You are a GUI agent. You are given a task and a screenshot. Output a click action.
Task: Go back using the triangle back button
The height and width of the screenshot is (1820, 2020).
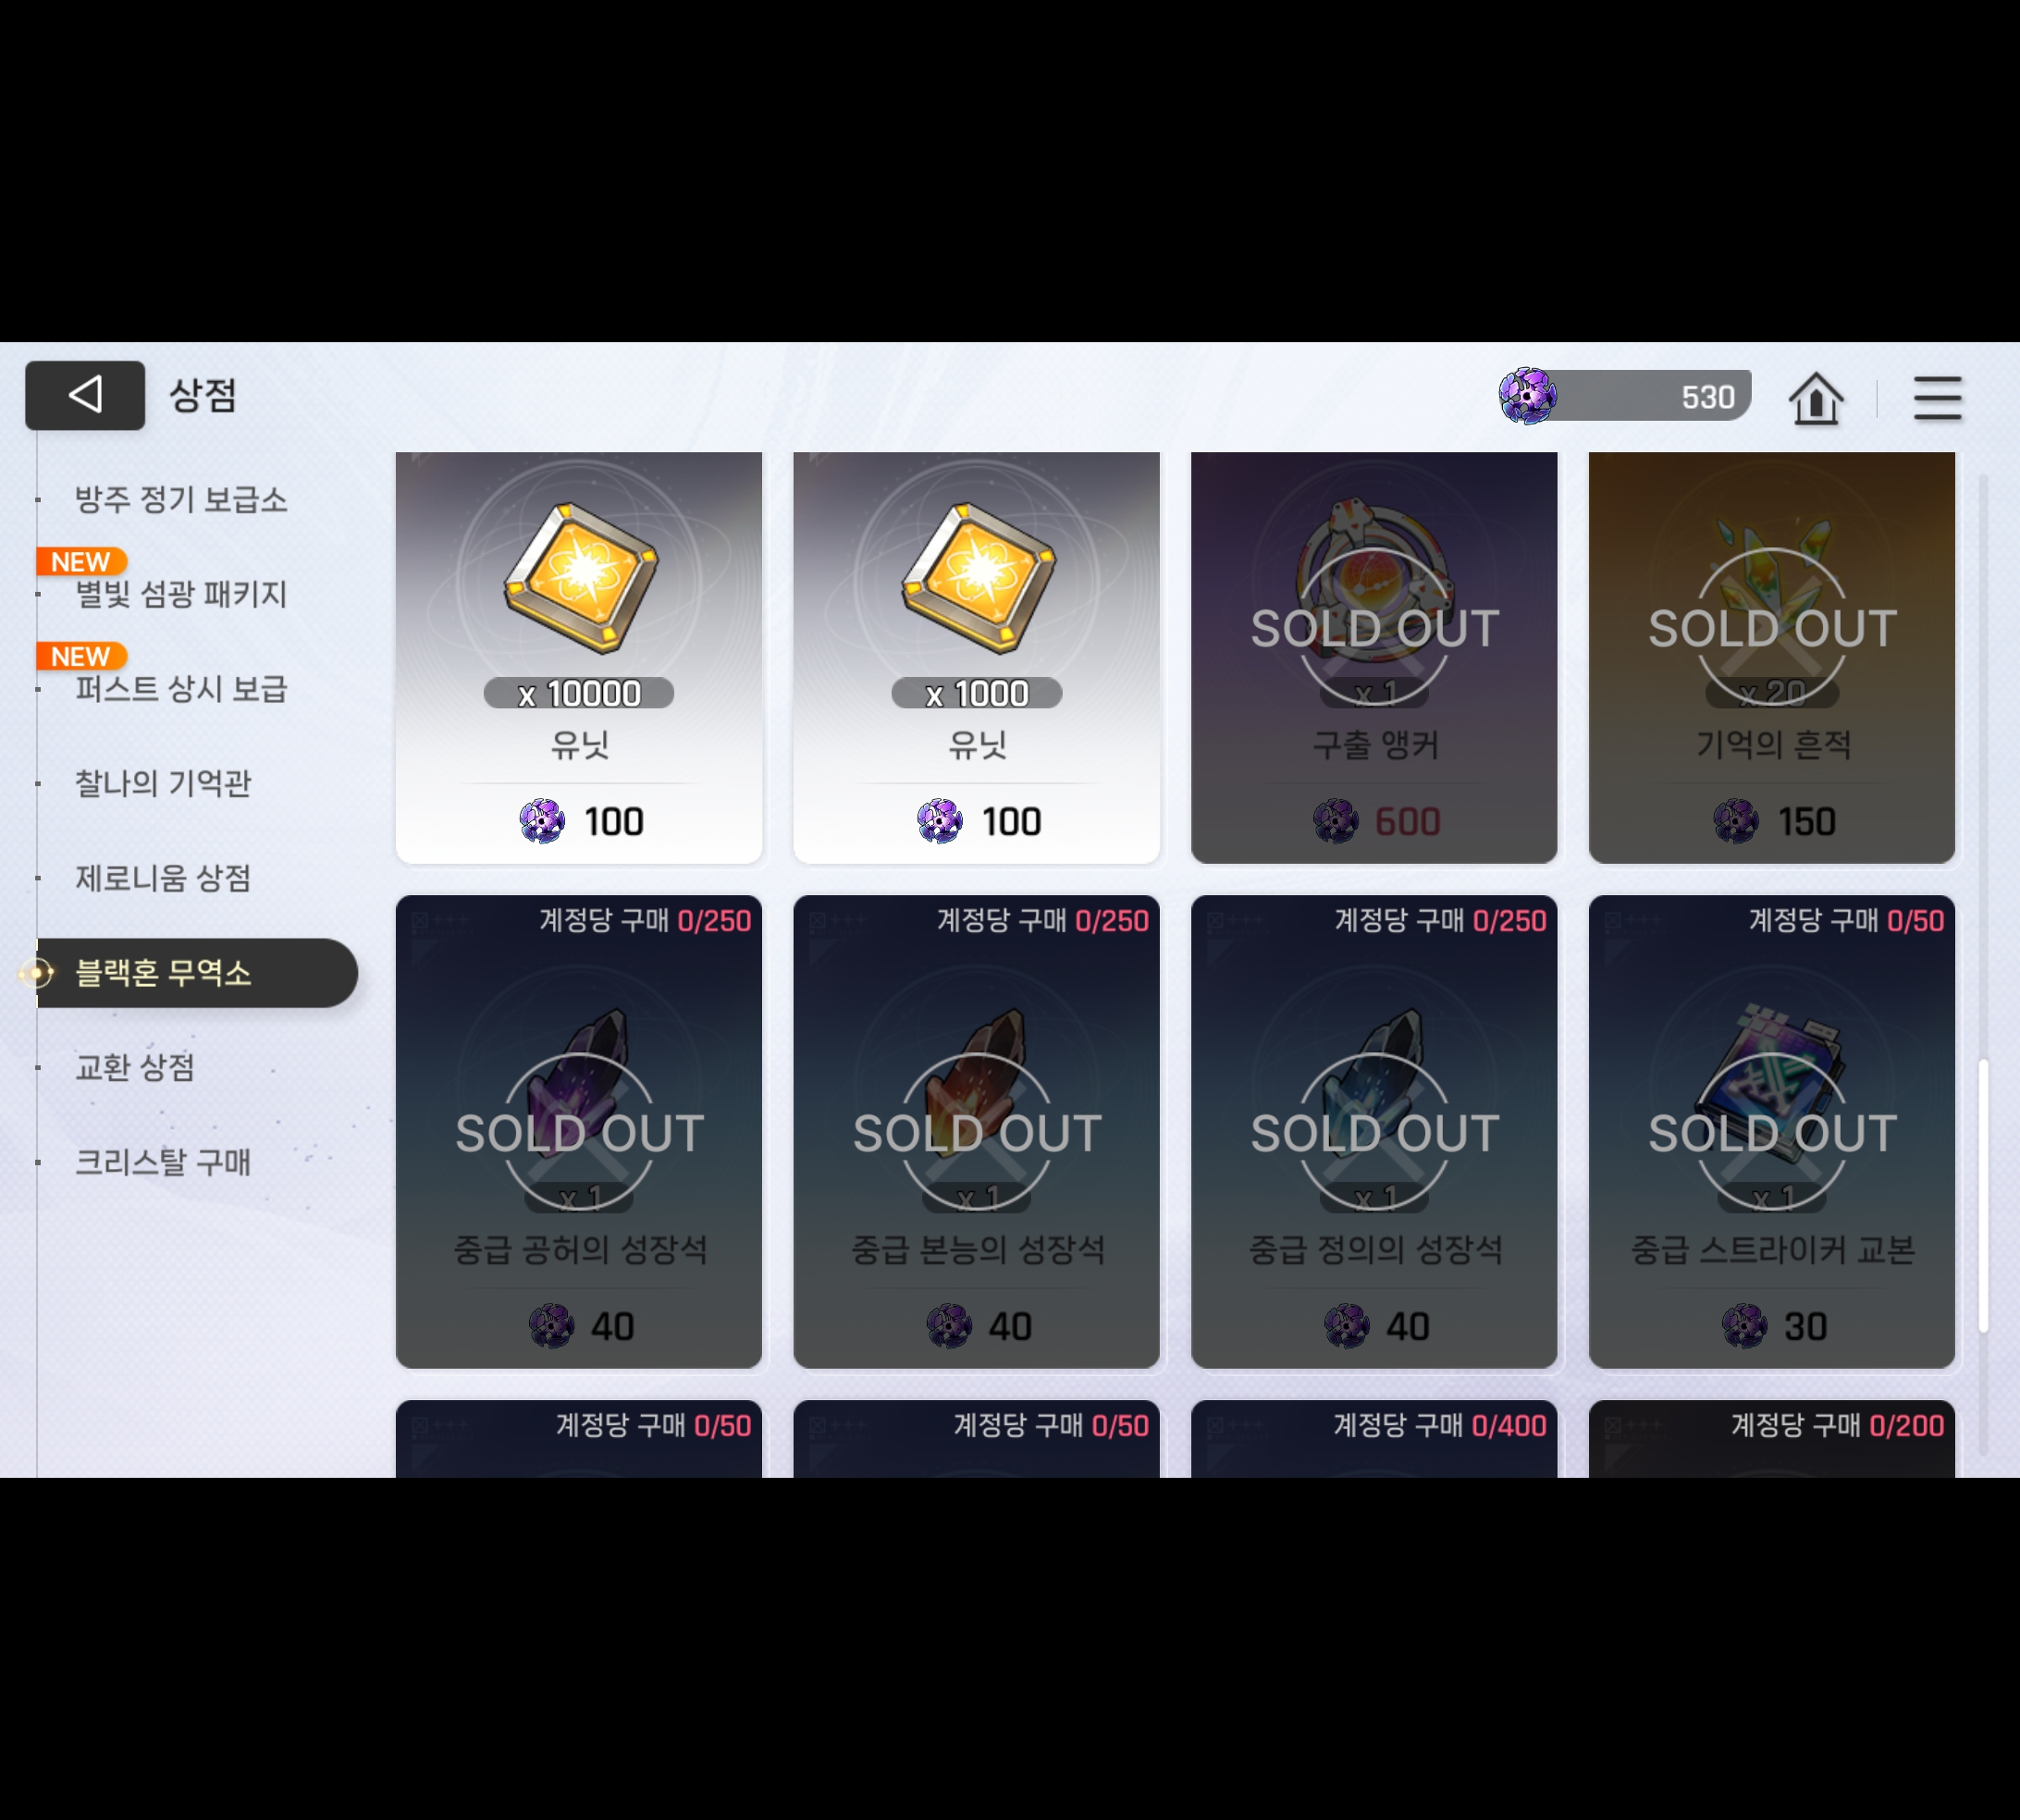coord(85,395)
